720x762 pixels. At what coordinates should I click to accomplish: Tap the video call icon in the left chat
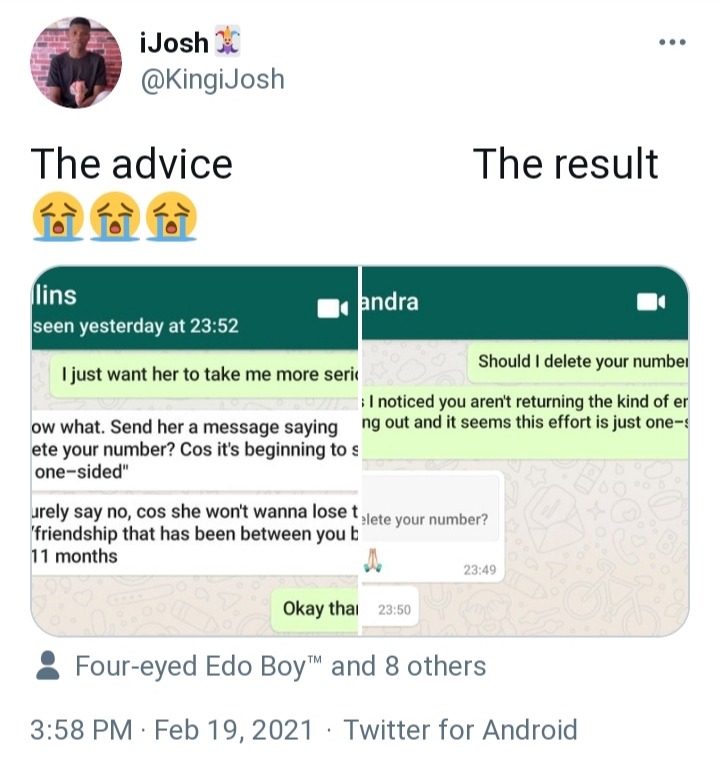(332, 309)
